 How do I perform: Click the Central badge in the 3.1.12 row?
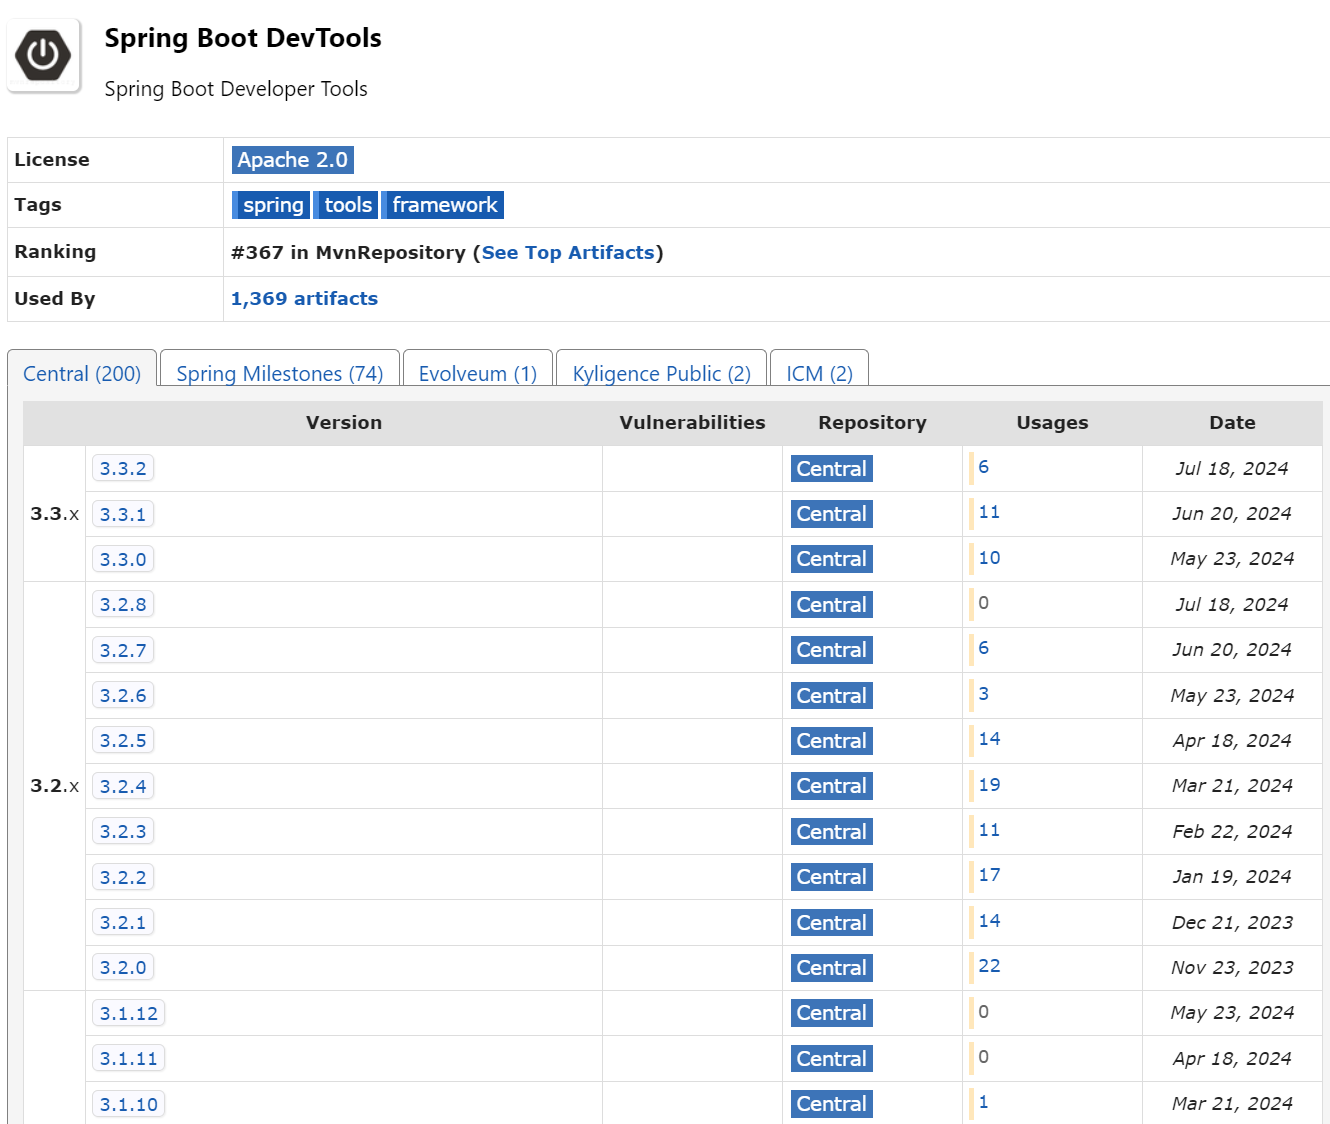click(x=831, y=1013)
